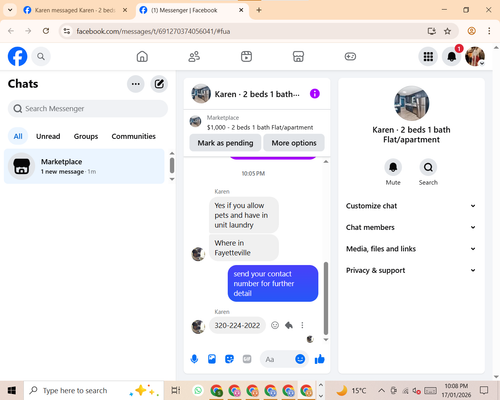The height and width of the screenshot is (400, 500).
Task: Open the Windows notification center
Action: point(484,390)
